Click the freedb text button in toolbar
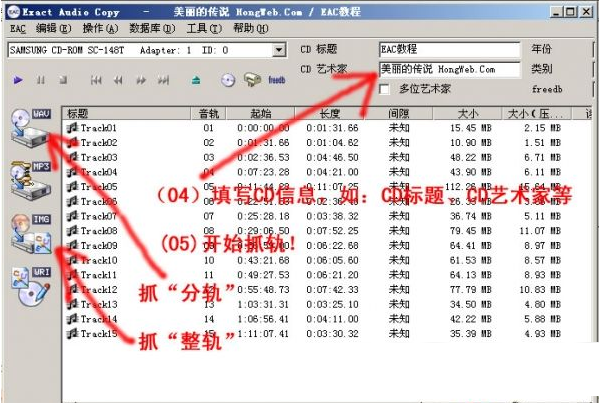This screenshot has height=403, width=599. 277,80
